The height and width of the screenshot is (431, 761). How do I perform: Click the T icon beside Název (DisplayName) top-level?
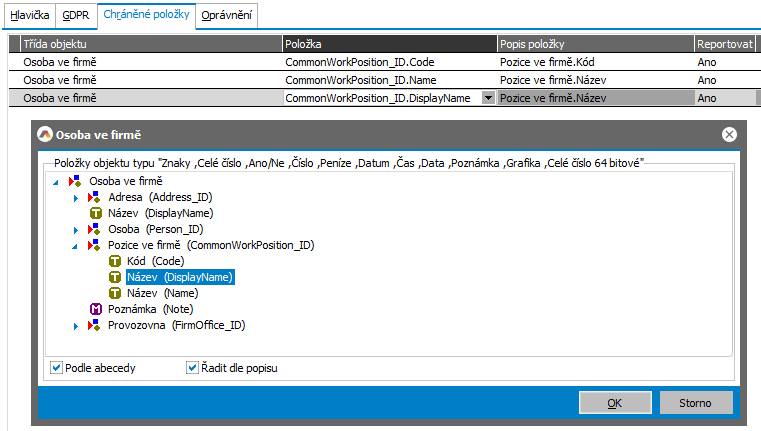(95, 213)
